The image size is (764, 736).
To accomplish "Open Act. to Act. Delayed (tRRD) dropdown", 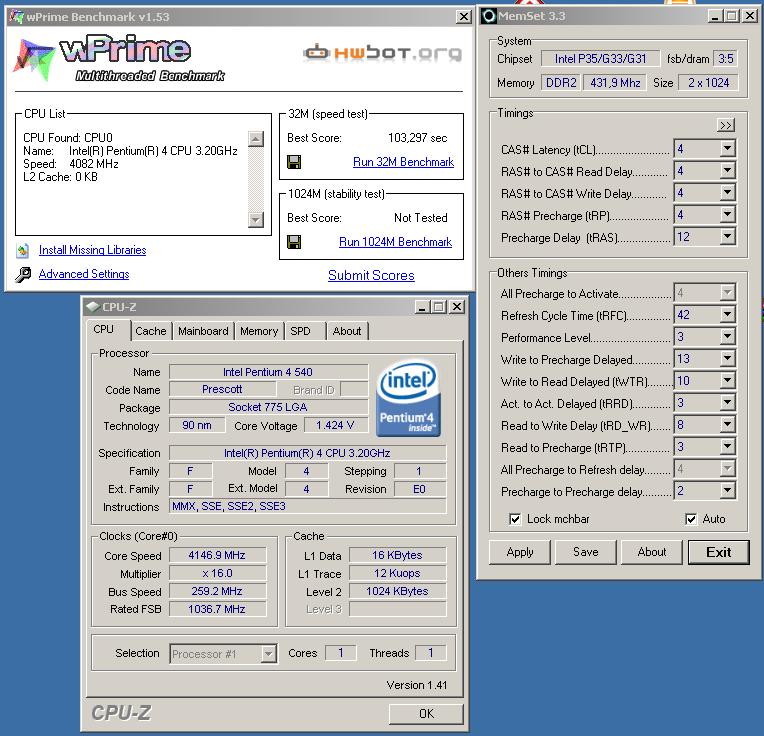I will (727, 402).
